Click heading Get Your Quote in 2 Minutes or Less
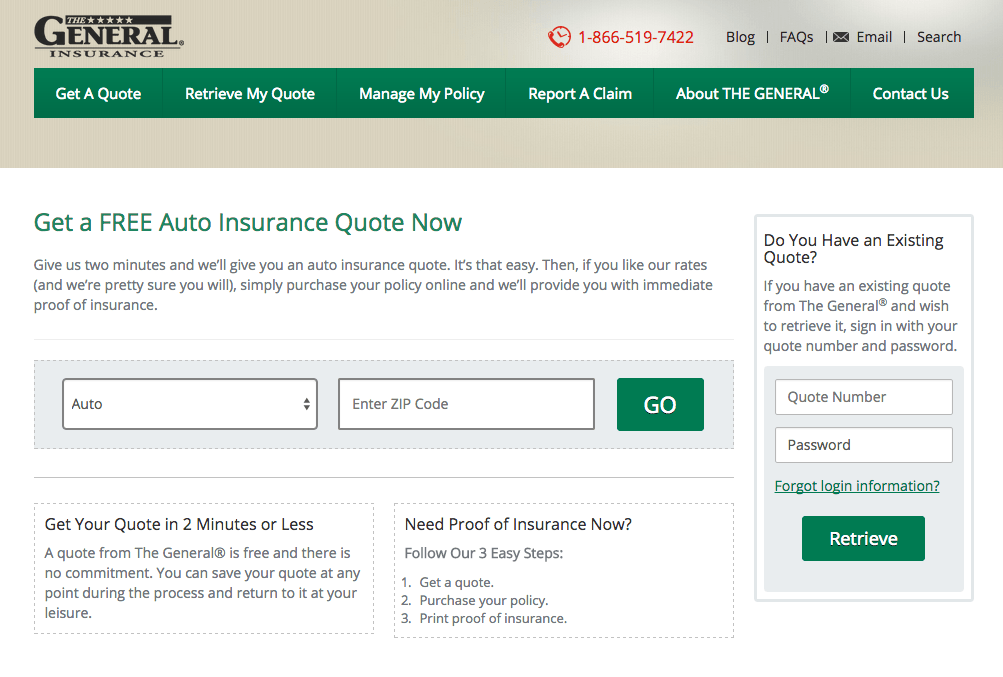This screenshot has height=677, width=1003. 179,524
